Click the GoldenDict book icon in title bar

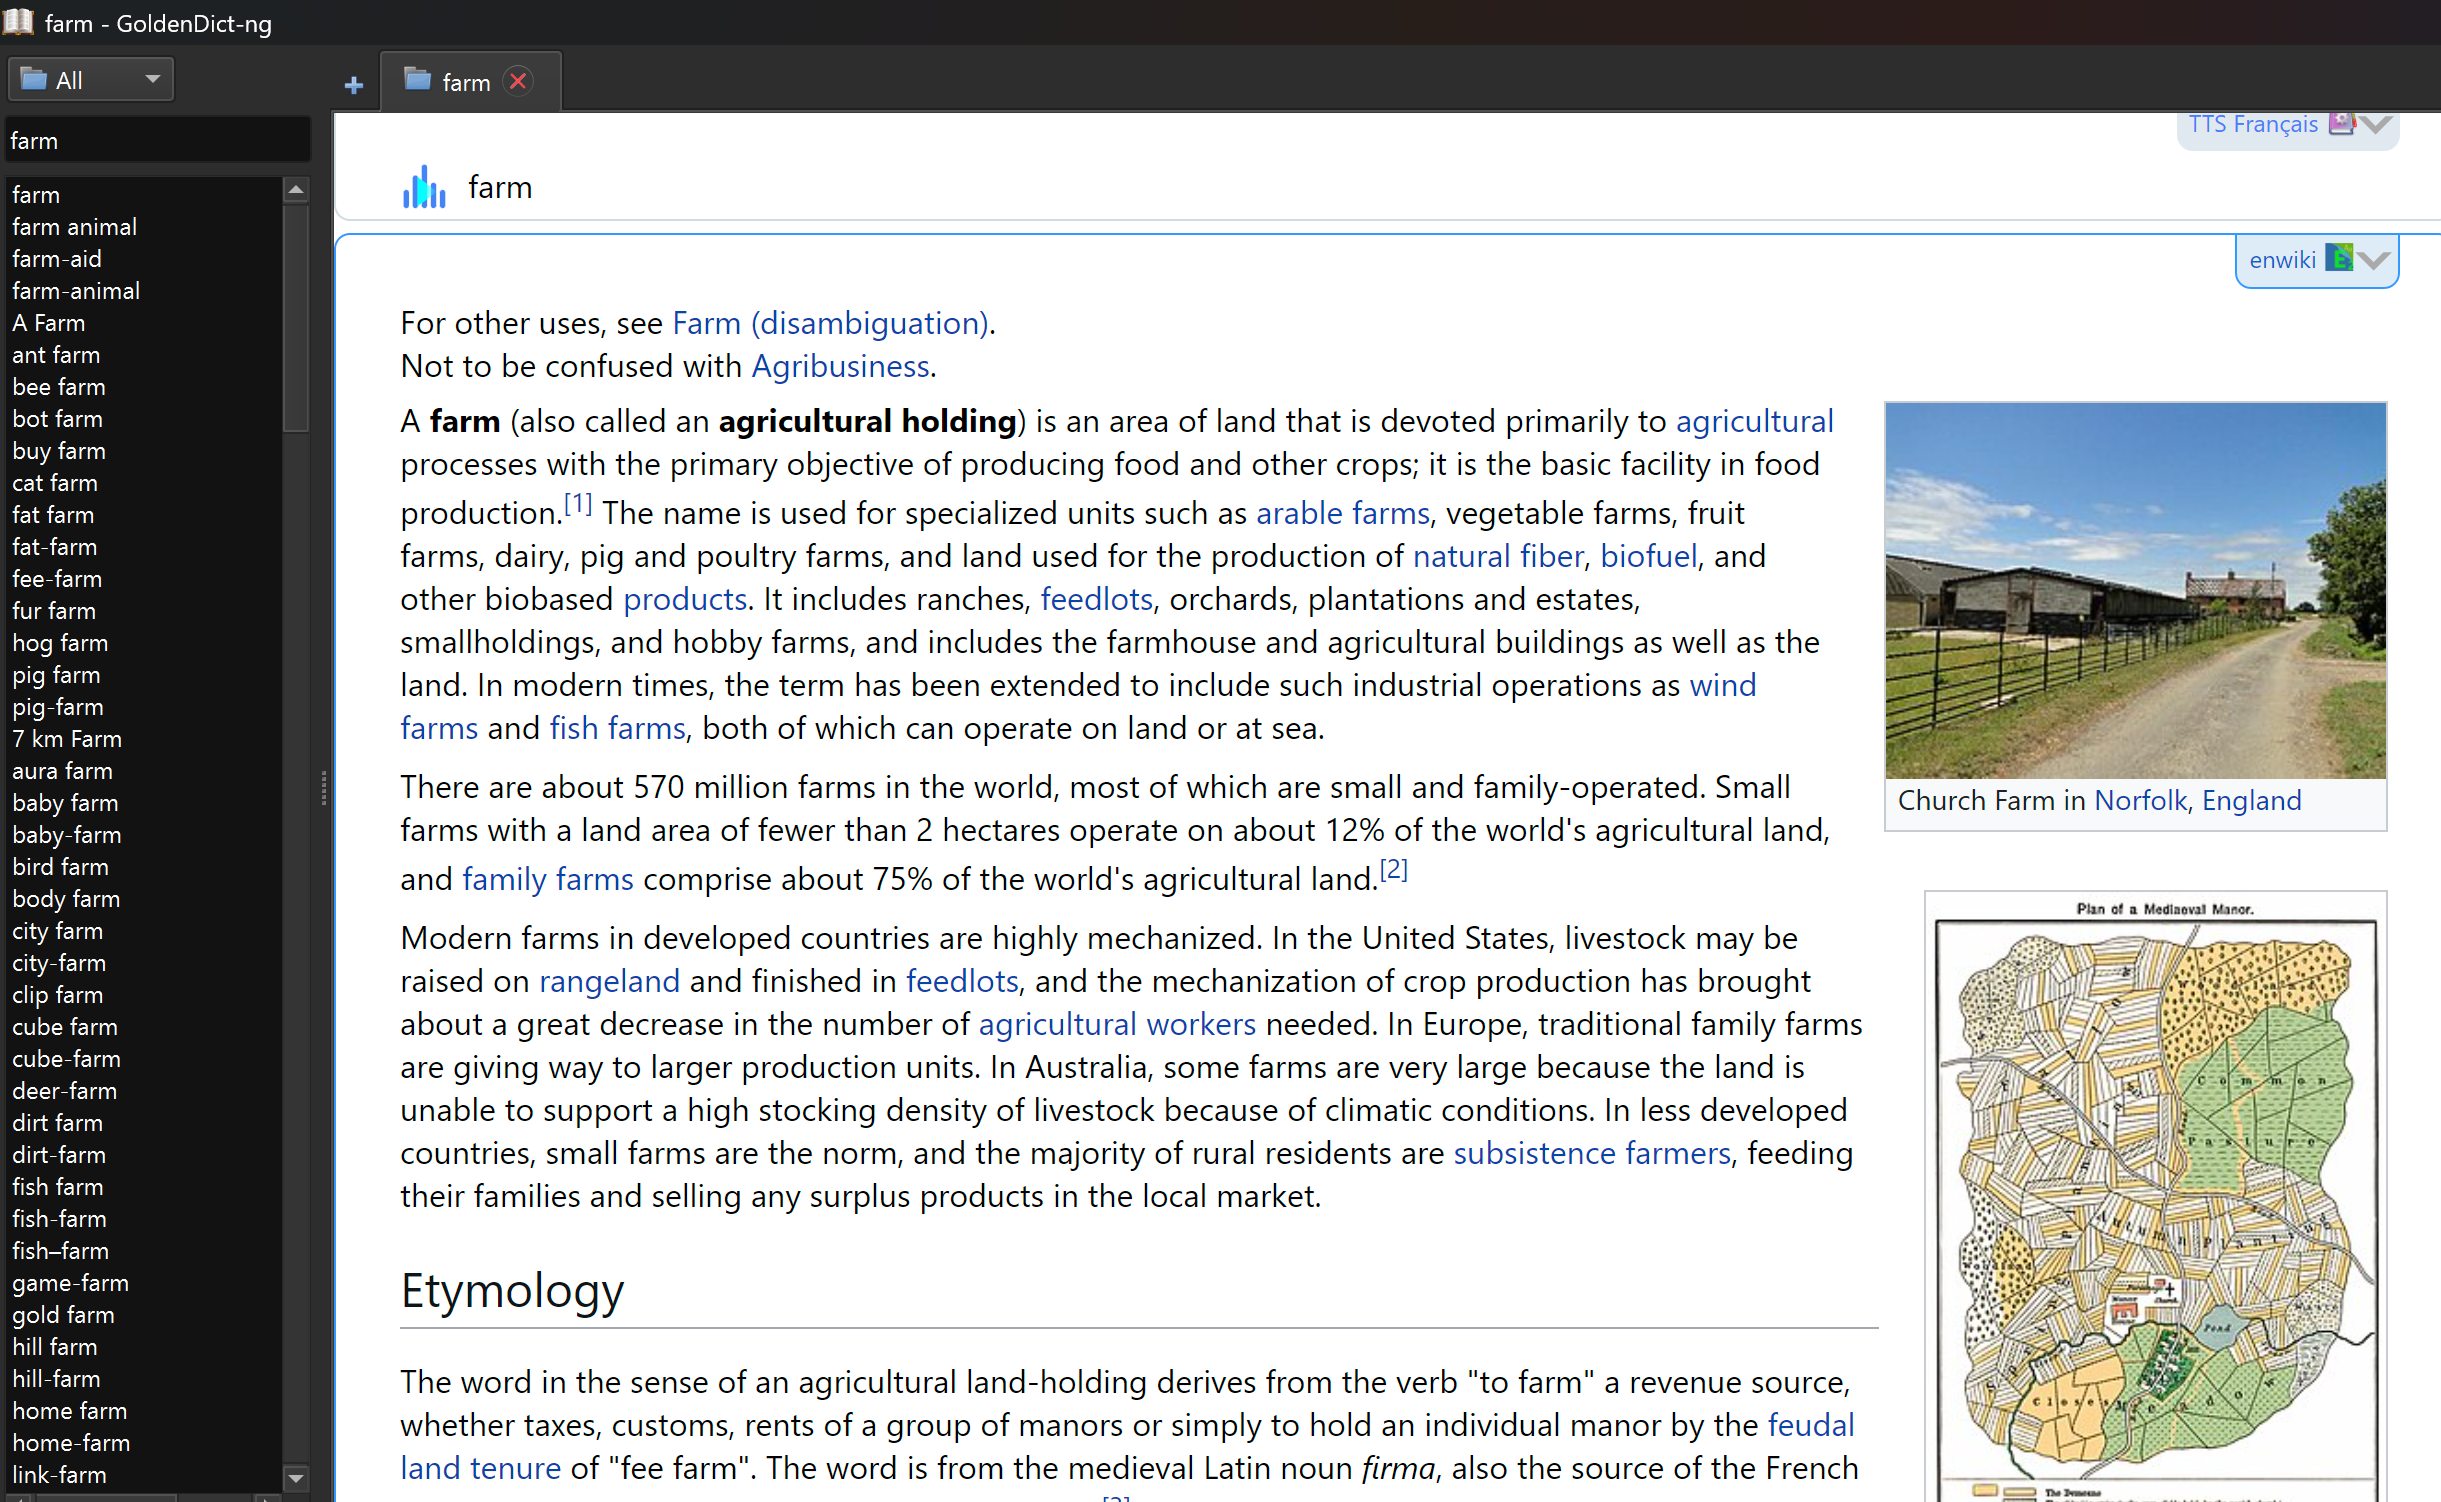pos(18,22)
